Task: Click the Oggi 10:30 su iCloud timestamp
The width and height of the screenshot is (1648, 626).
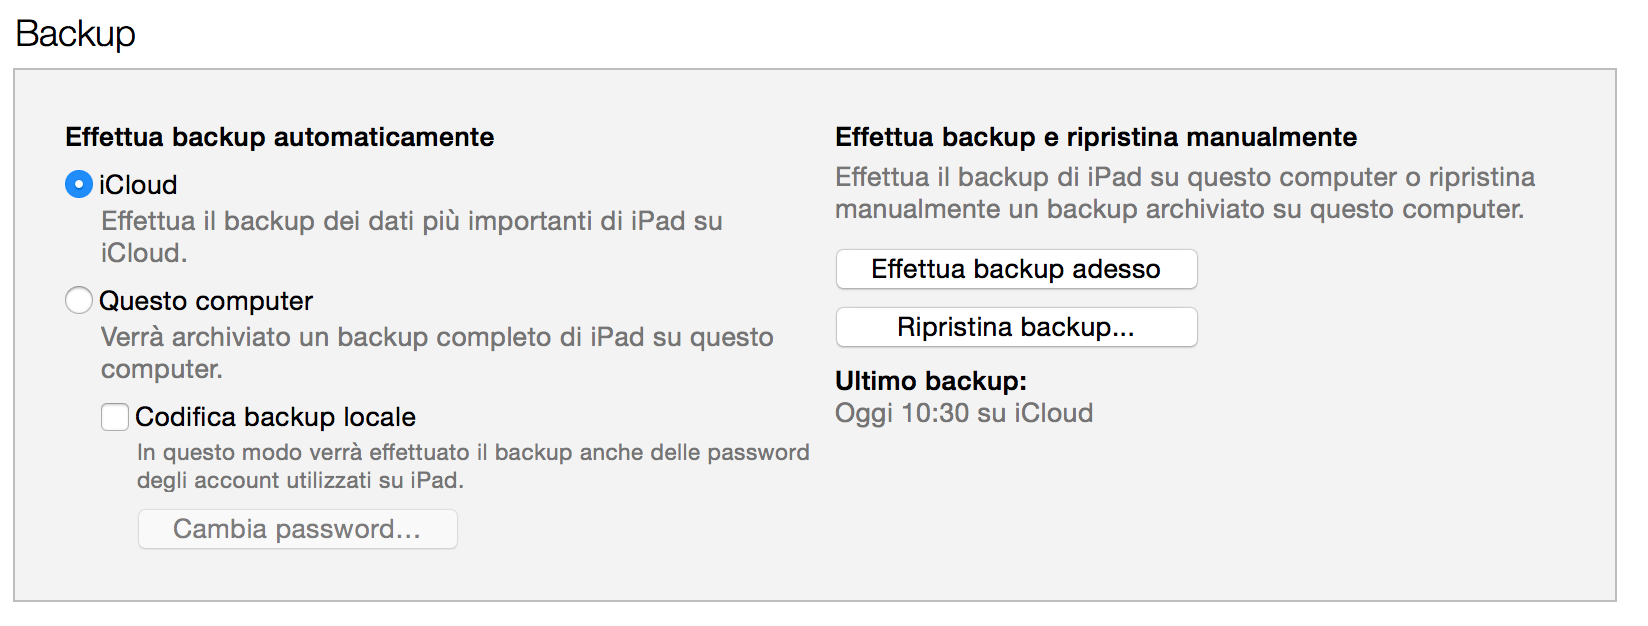Action: tap(964, 413)
